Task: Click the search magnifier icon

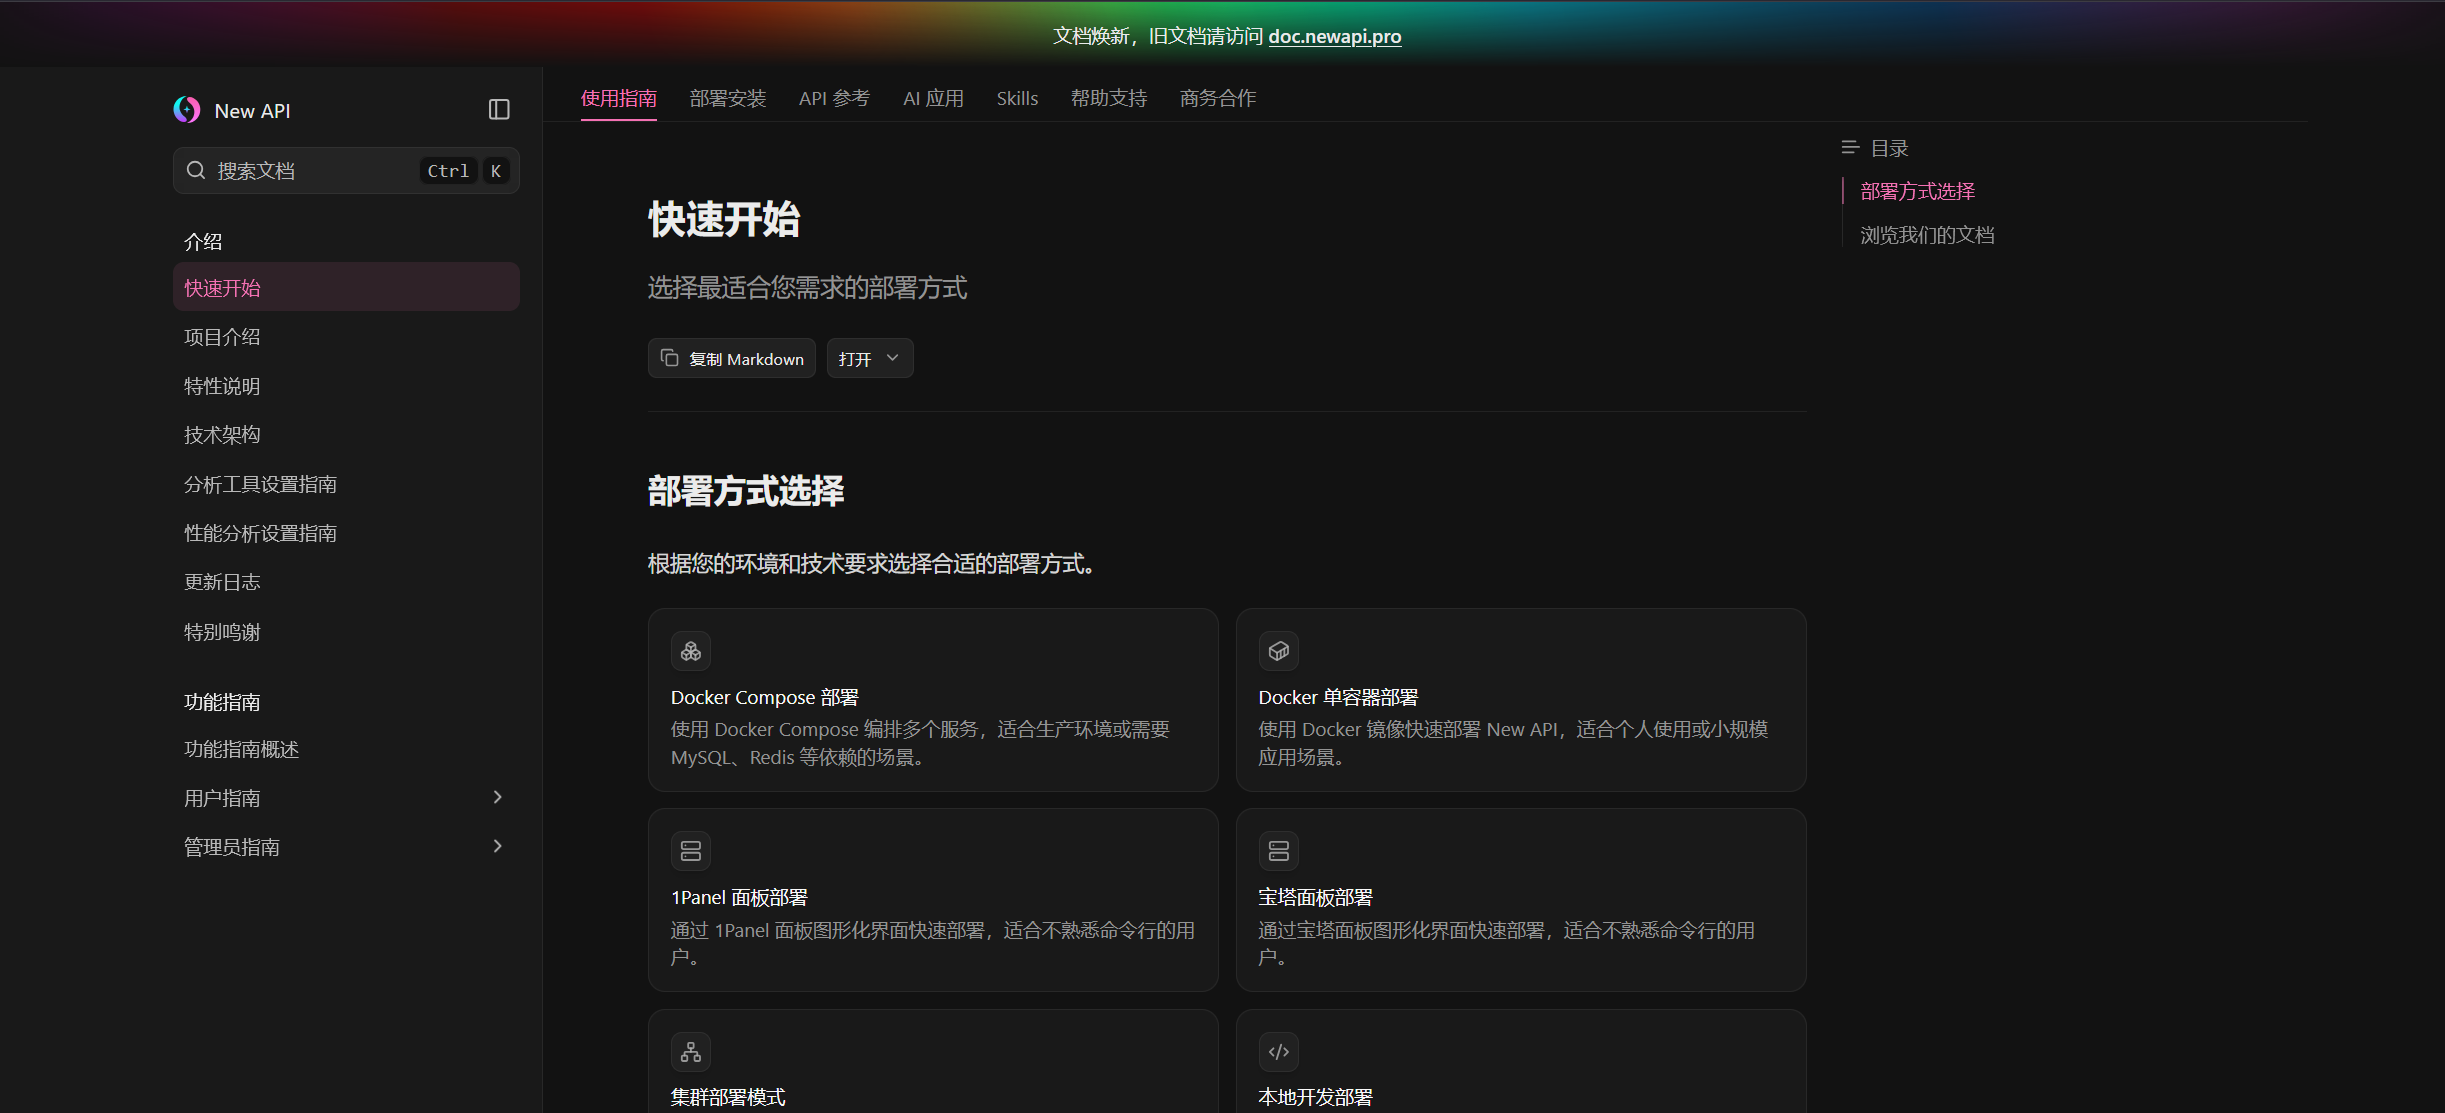Action: [x=196, y=171]
